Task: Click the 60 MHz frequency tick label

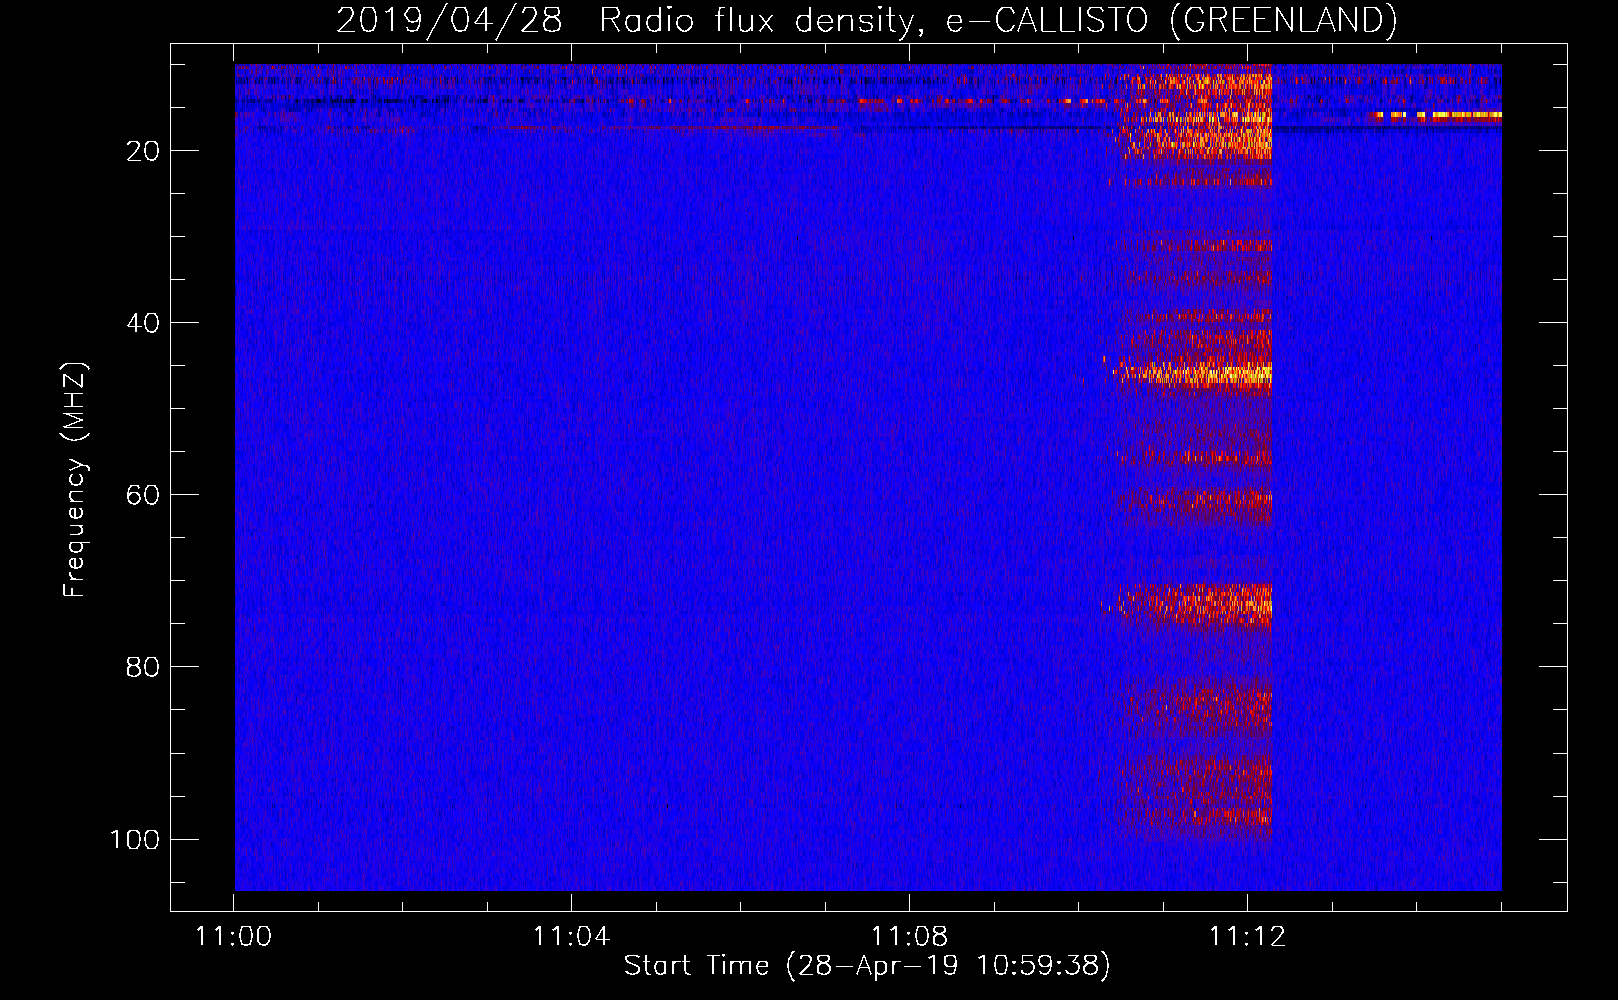Action: tap(143, 495)
